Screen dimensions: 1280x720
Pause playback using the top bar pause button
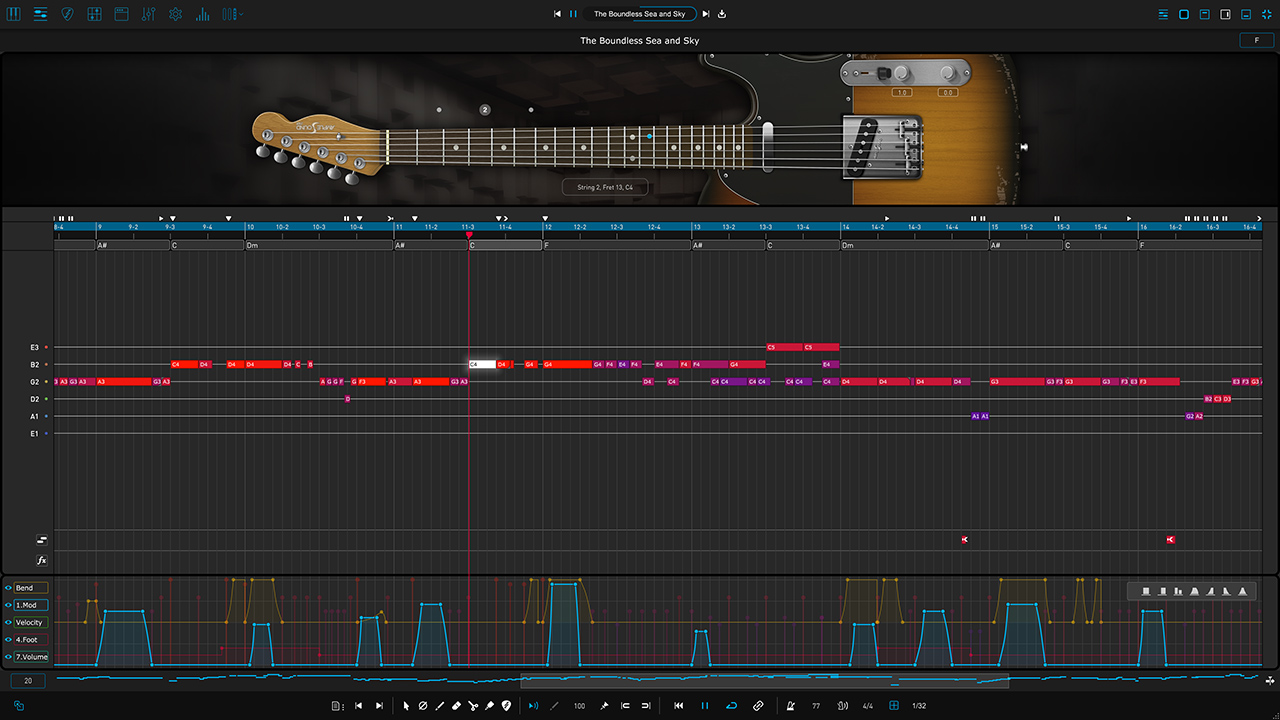(x=573, y=14)
